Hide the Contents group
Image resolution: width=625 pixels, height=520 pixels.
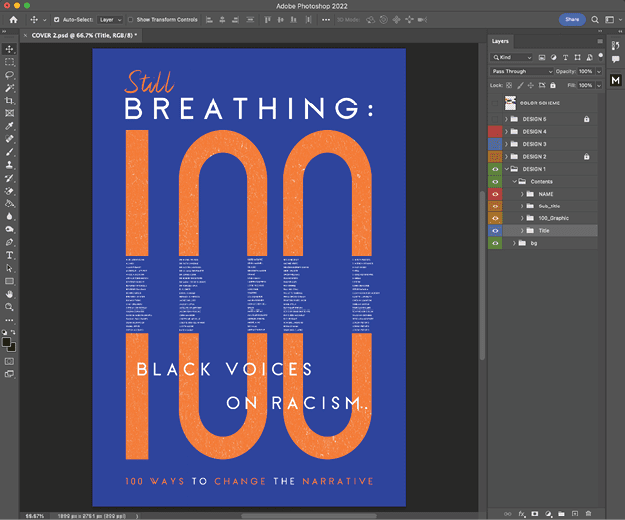point(495,182)
